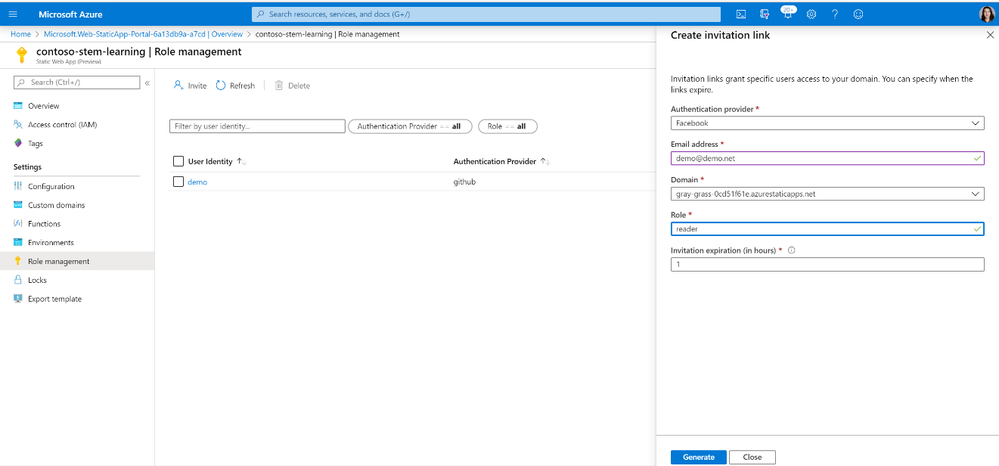Open Microsoft.Web-StaticApp-Portal Overview breadcrumb
This screenshot has height=466, width=999.
pos(143,34)
